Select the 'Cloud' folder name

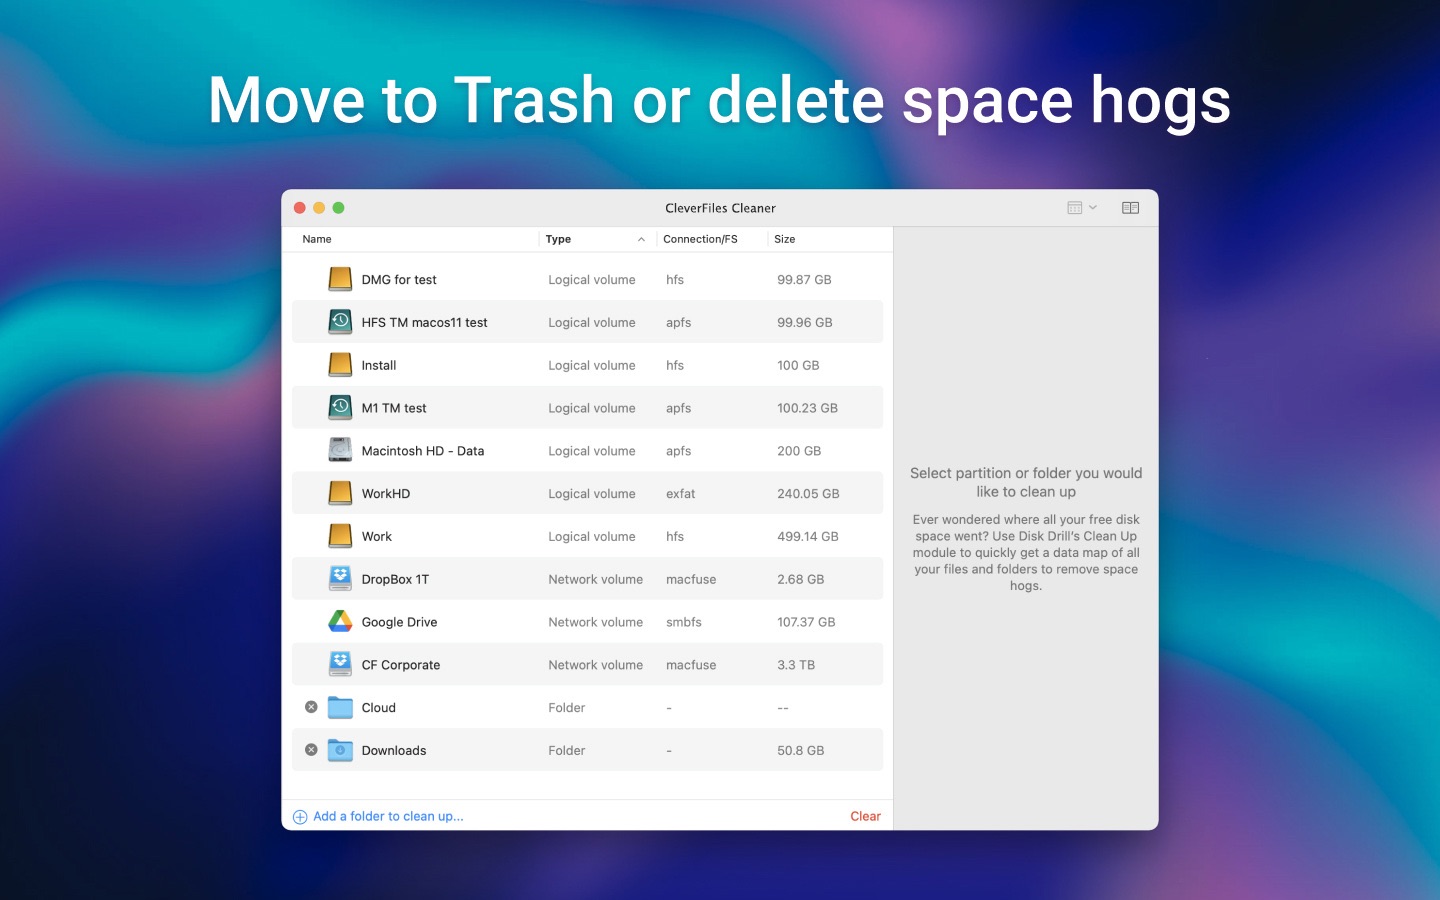(379, 707)
